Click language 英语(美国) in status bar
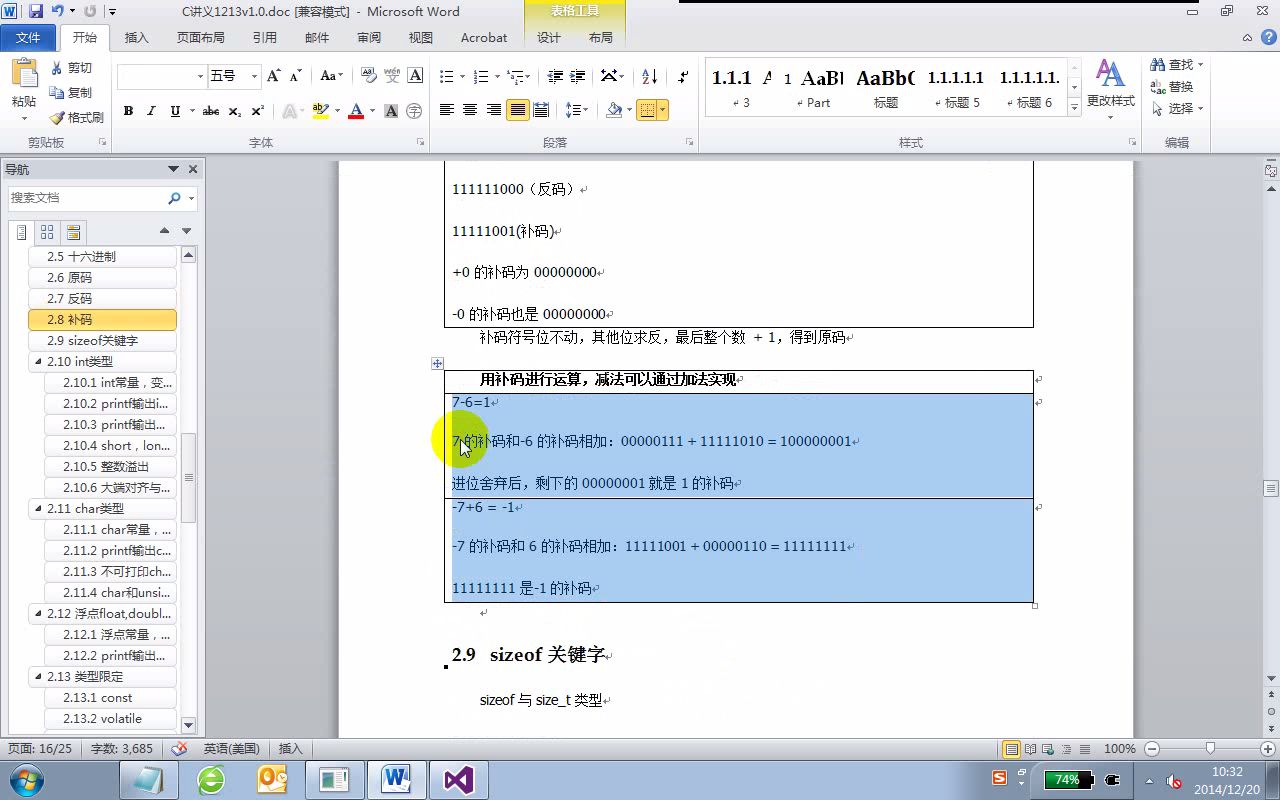 click(232, 749)
